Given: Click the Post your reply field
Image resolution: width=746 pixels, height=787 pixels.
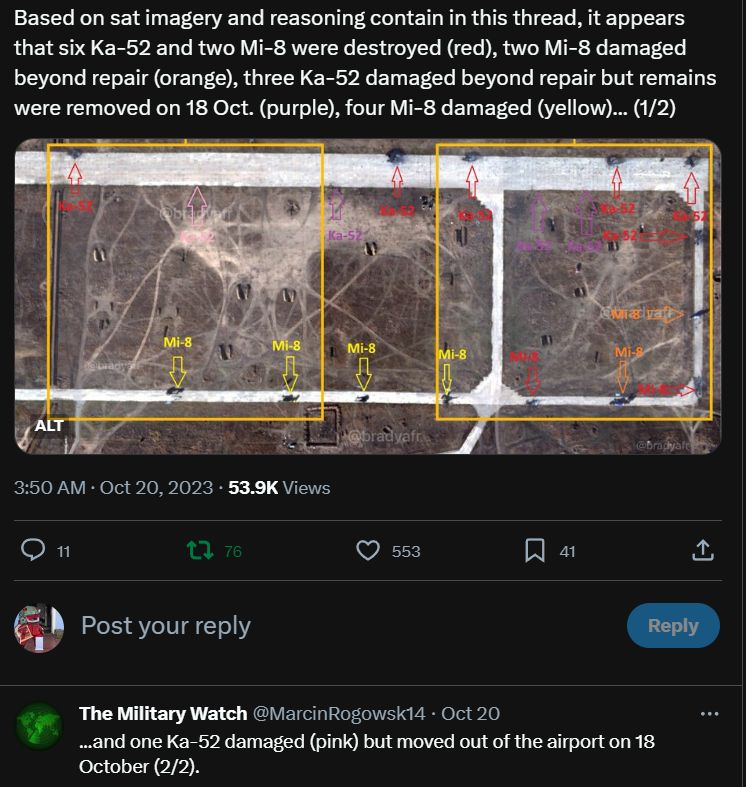Looking at the screenshot, I should 166,626.
